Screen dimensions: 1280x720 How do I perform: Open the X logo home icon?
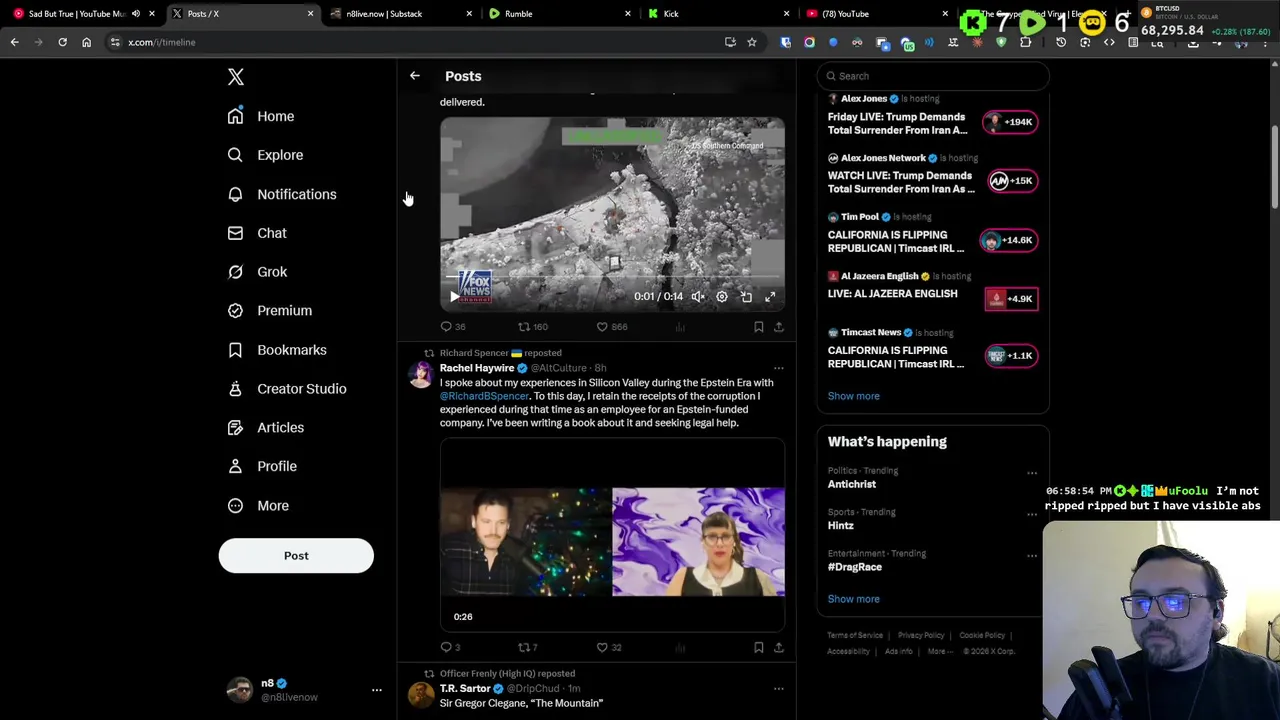click(x=236, y=77)
